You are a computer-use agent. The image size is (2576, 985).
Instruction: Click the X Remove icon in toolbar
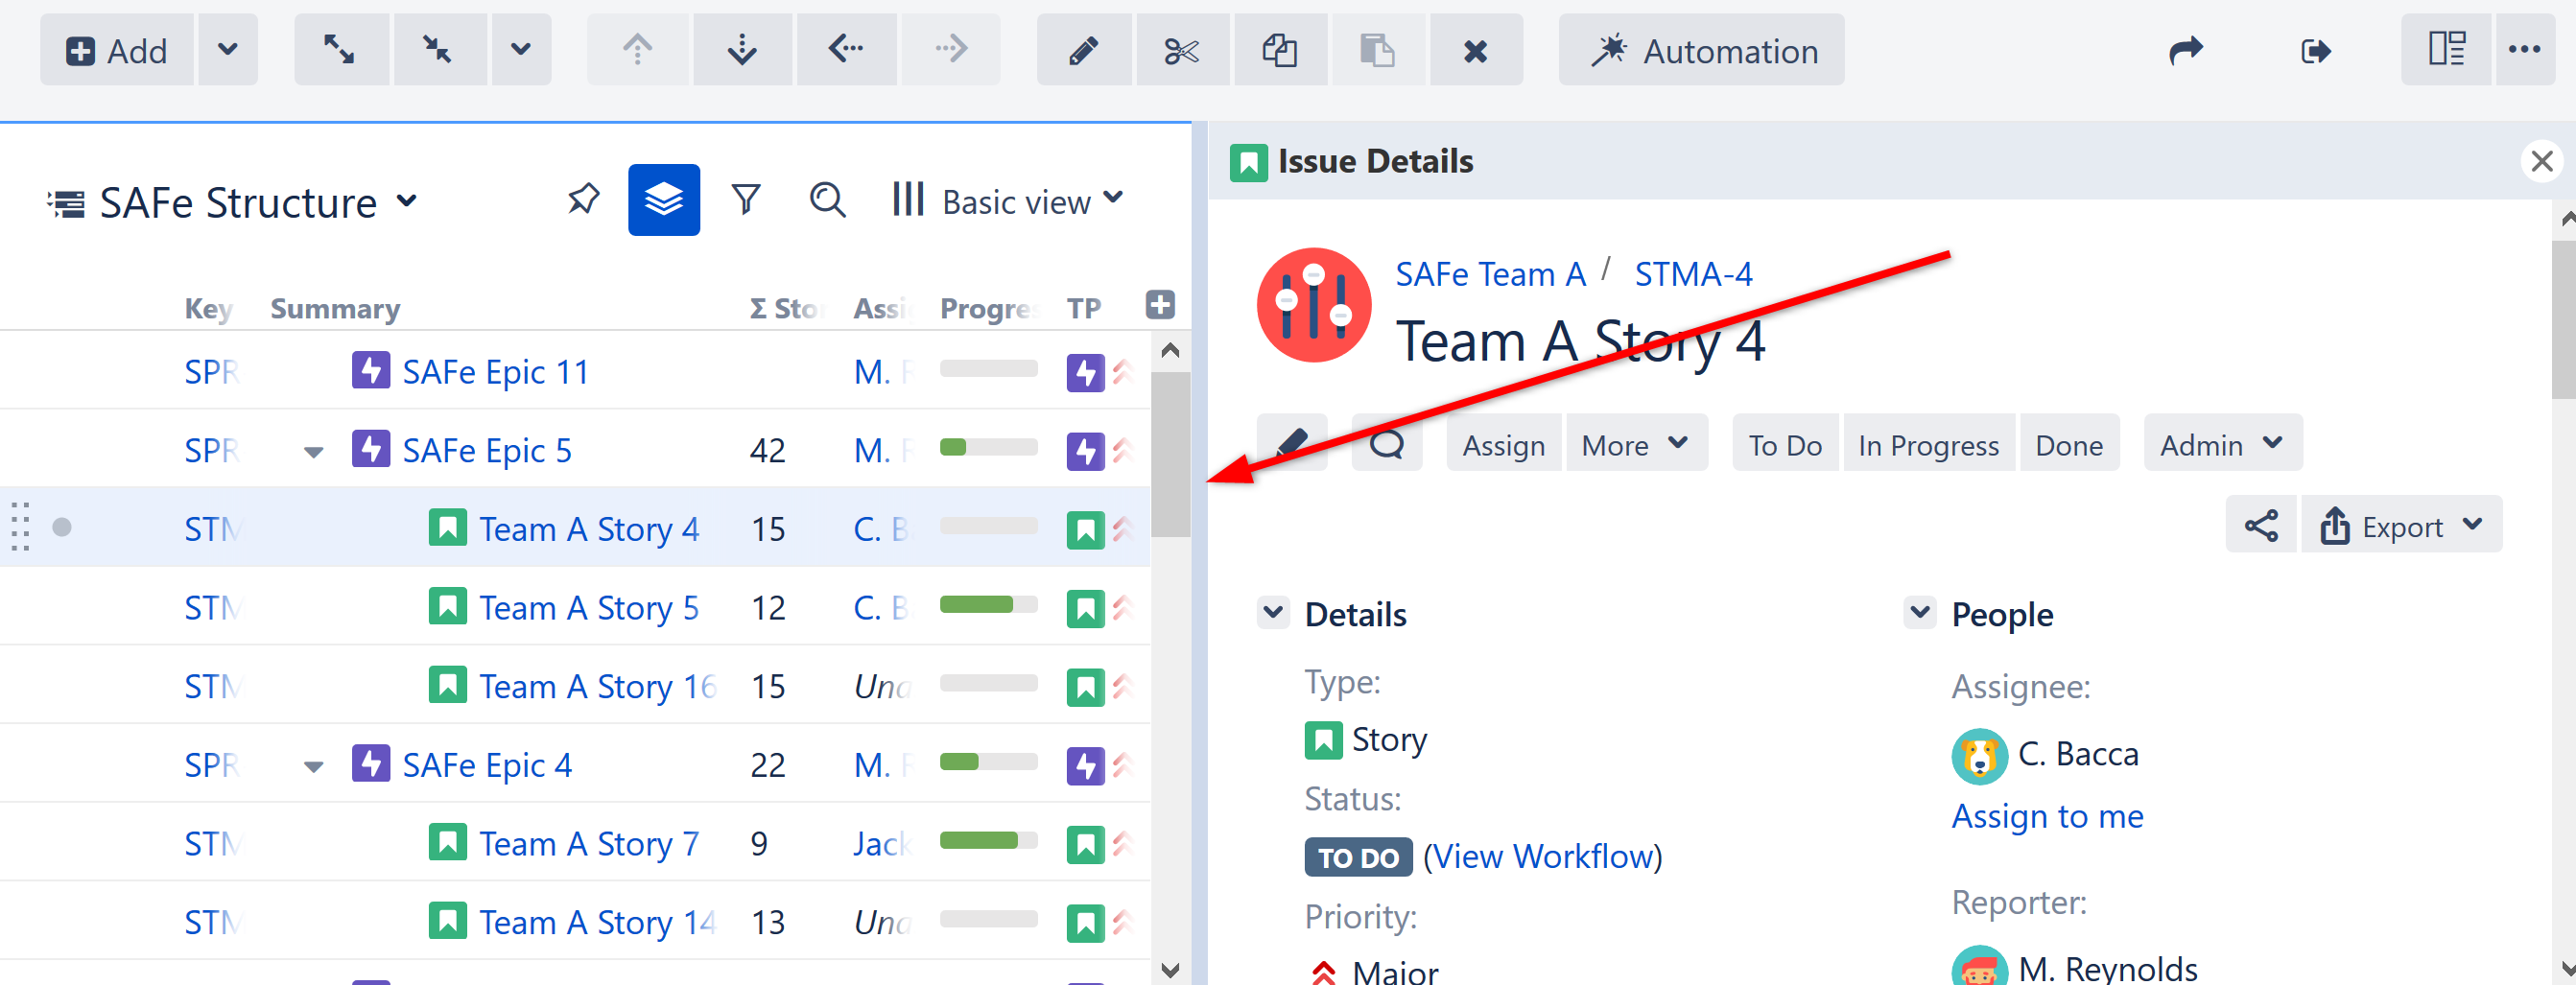1477,50
